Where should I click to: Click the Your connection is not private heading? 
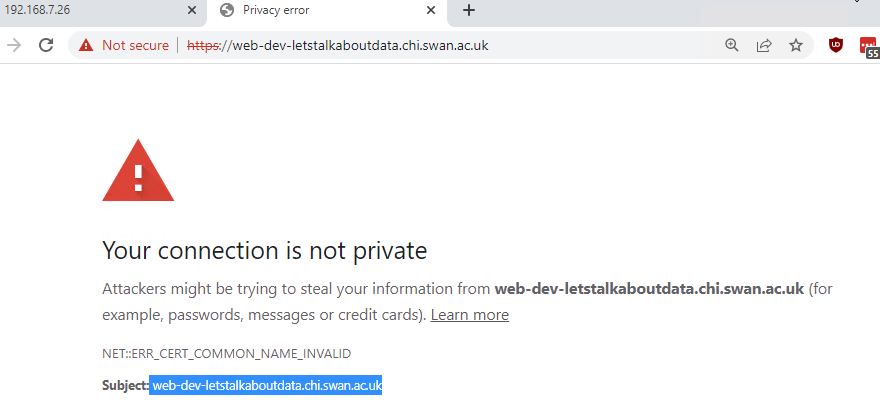(264, 250)
